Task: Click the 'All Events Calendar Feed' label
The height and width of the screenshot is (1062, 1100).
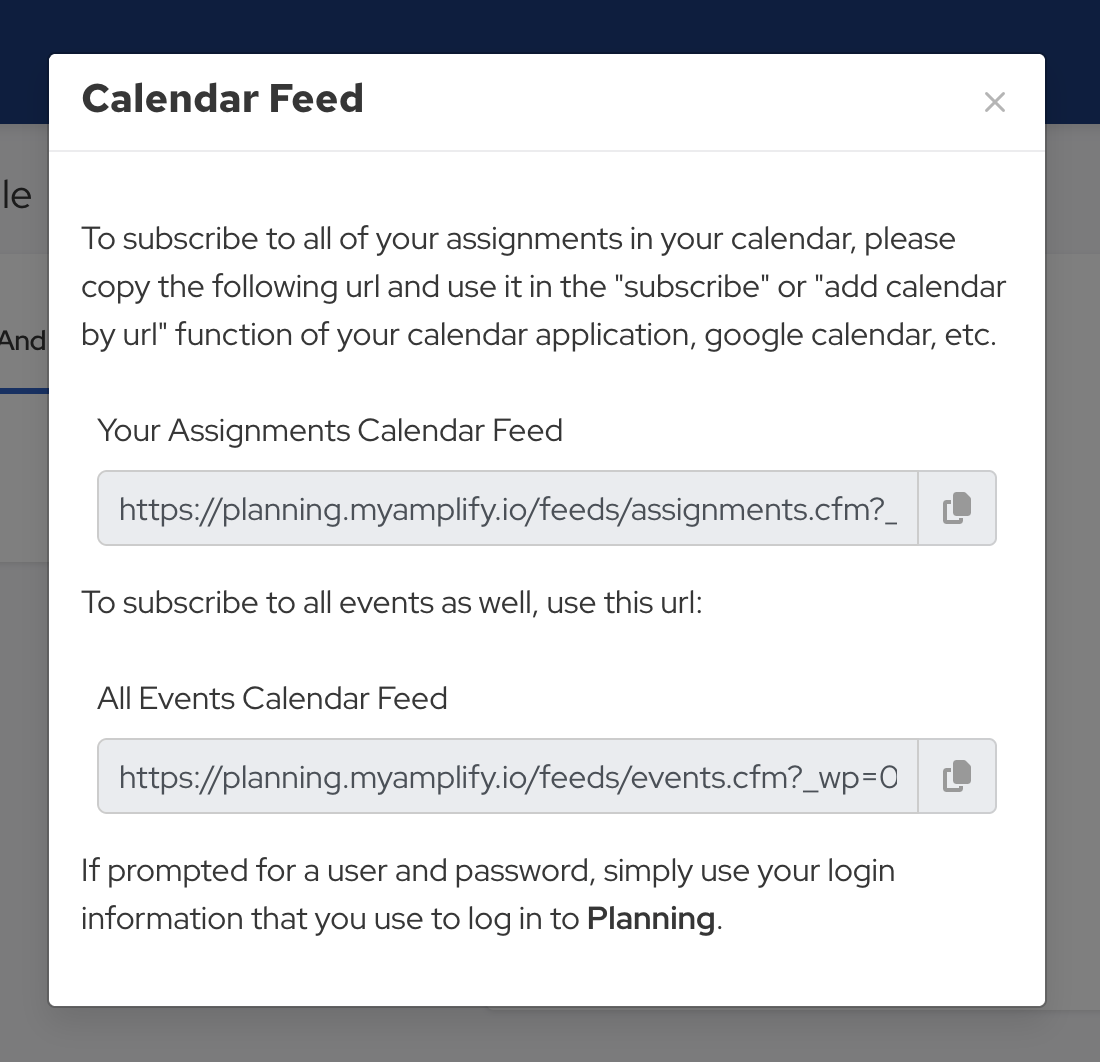Action: point(272,698)
